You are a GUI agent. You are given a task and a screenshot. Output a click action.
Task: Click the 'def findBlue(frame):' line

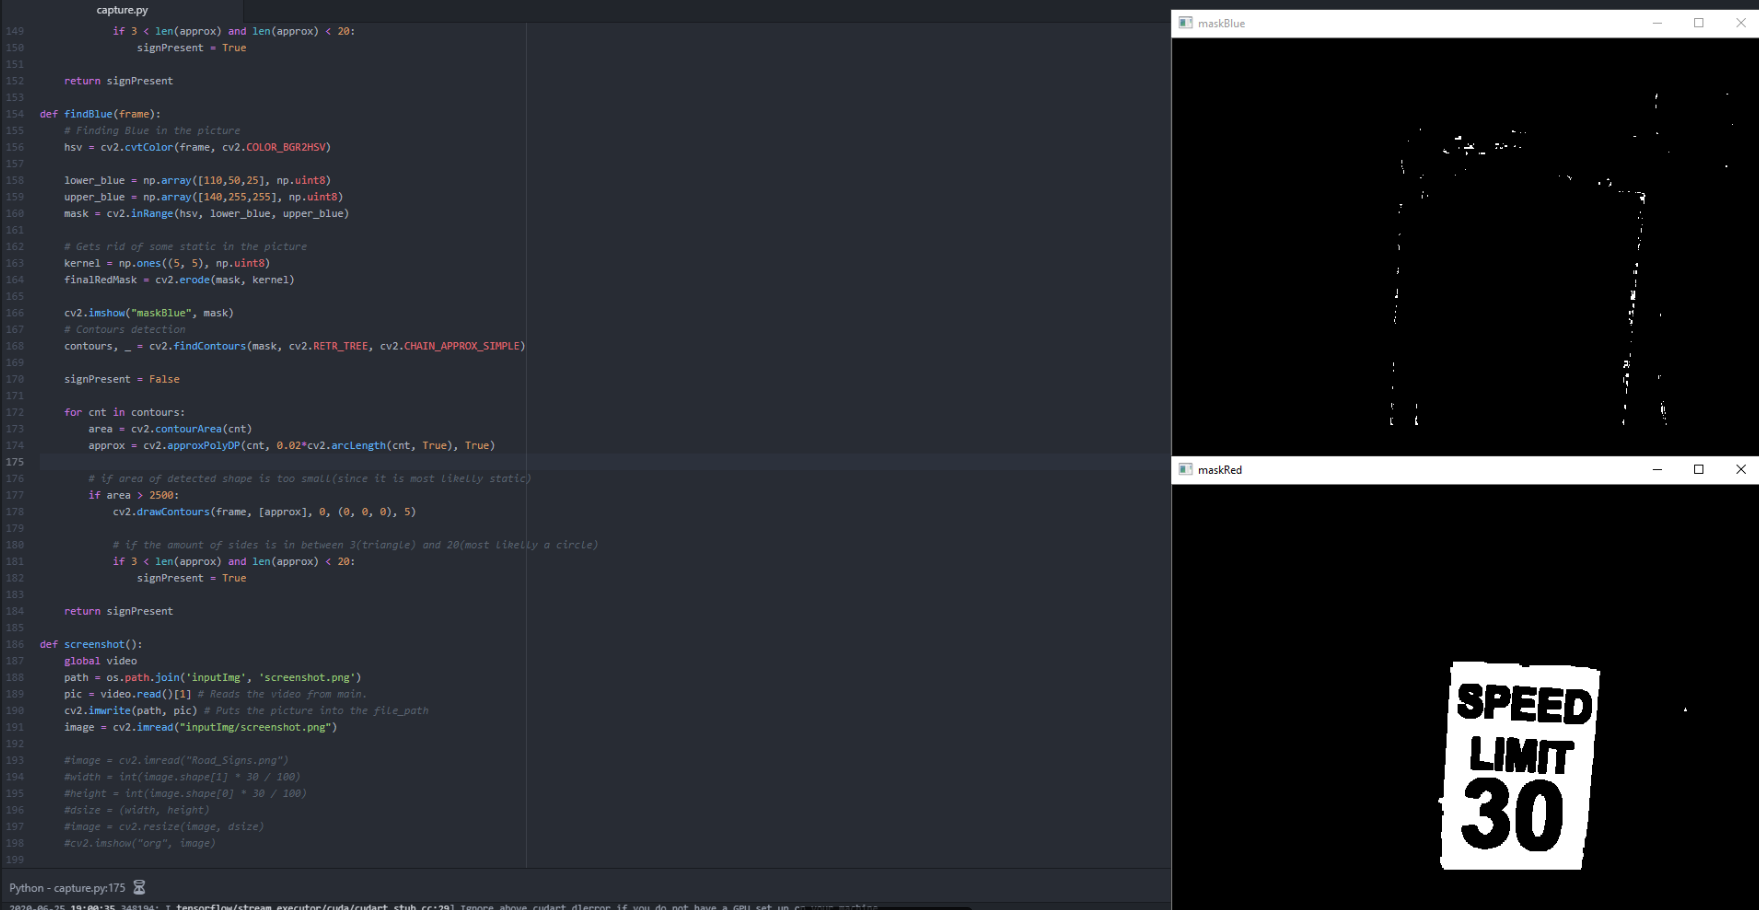[100, 114]
